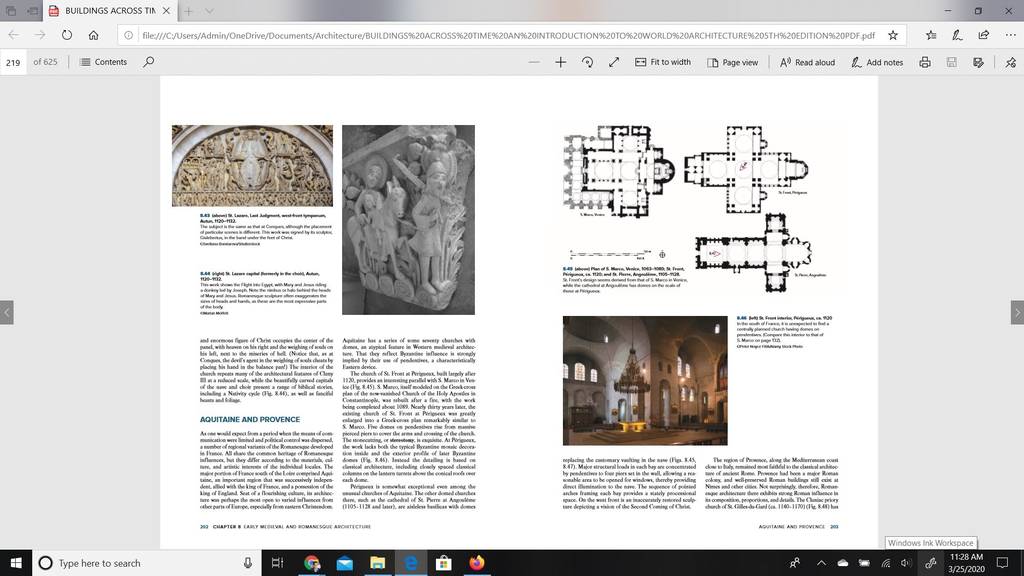Image resolution: width=1024 pixels, height=576 pixels.
Task: Open File Explorer from taskbar
Action: (x=377, y=563)
